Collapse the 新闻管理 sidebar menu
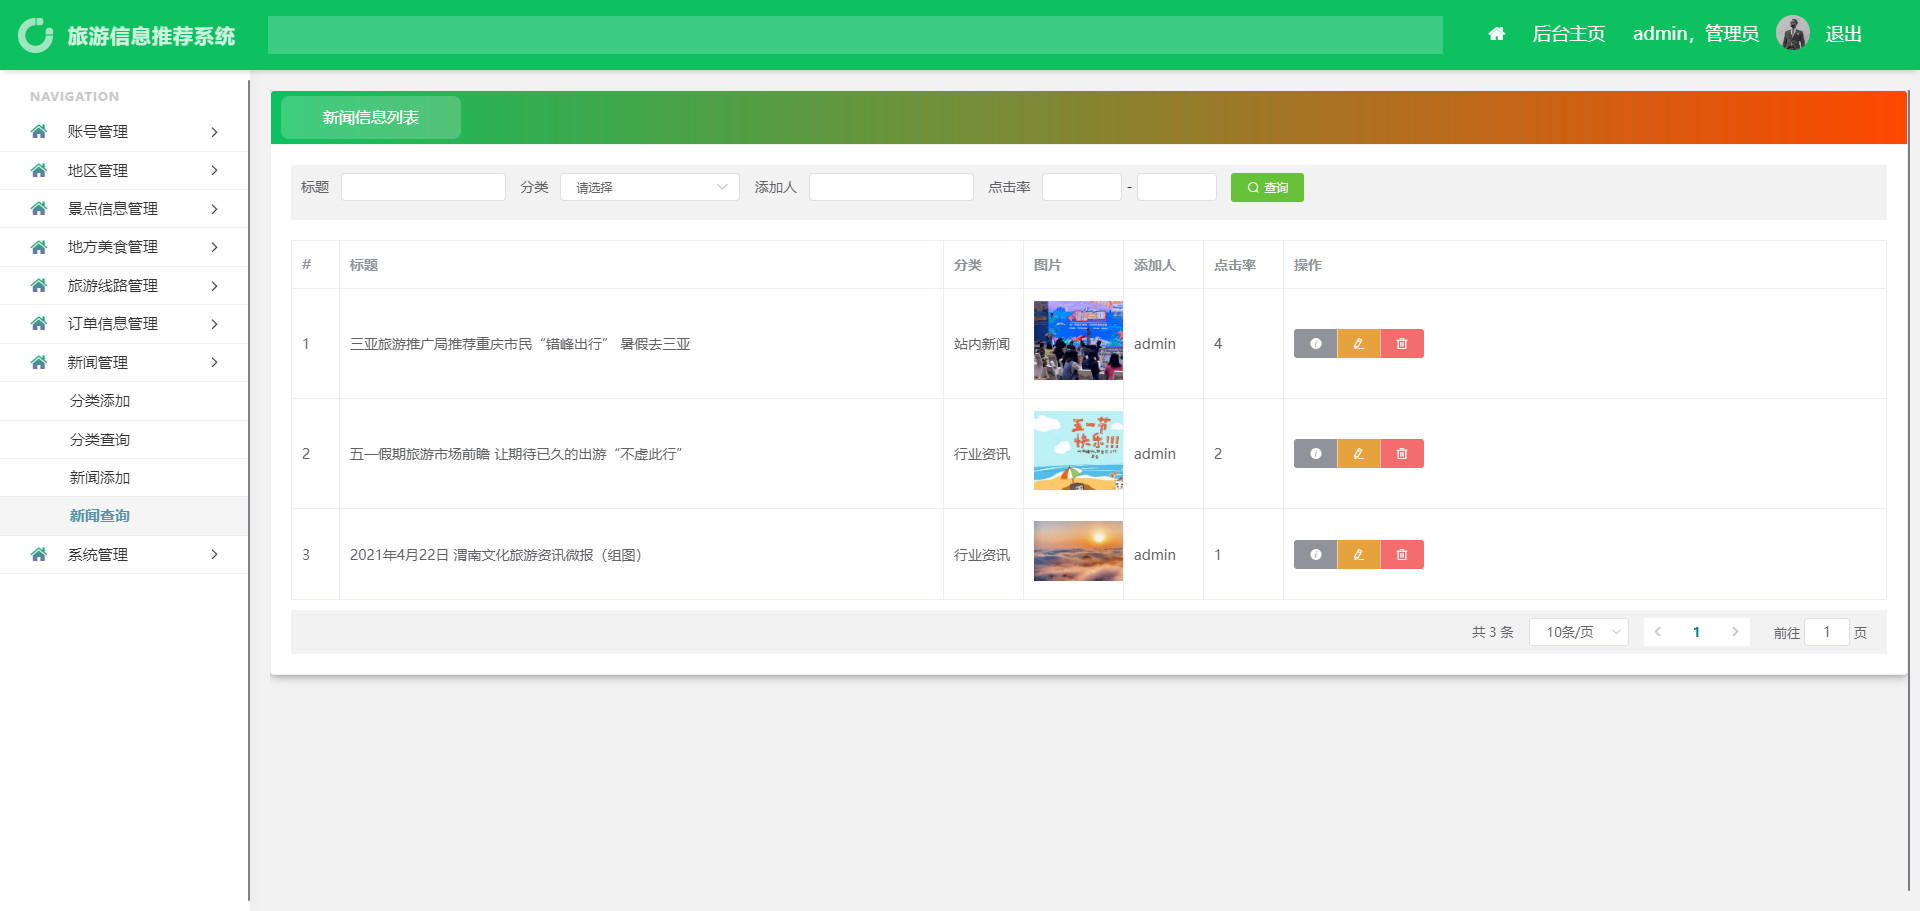The width and height of the screenshot is (1920, 911). click(x=123, y=363)
